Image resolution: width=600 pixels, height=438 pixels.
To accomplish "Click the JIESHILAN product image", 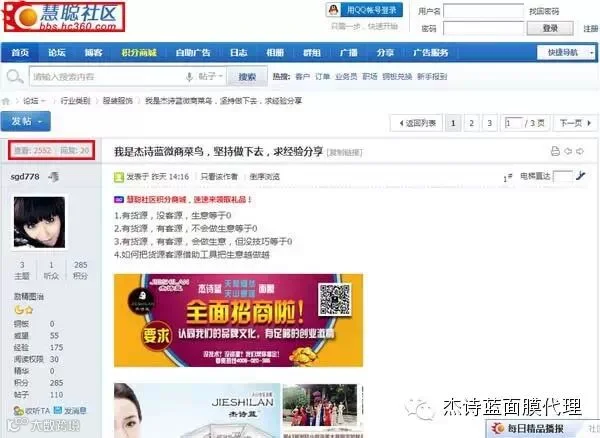I will (197, 410).
